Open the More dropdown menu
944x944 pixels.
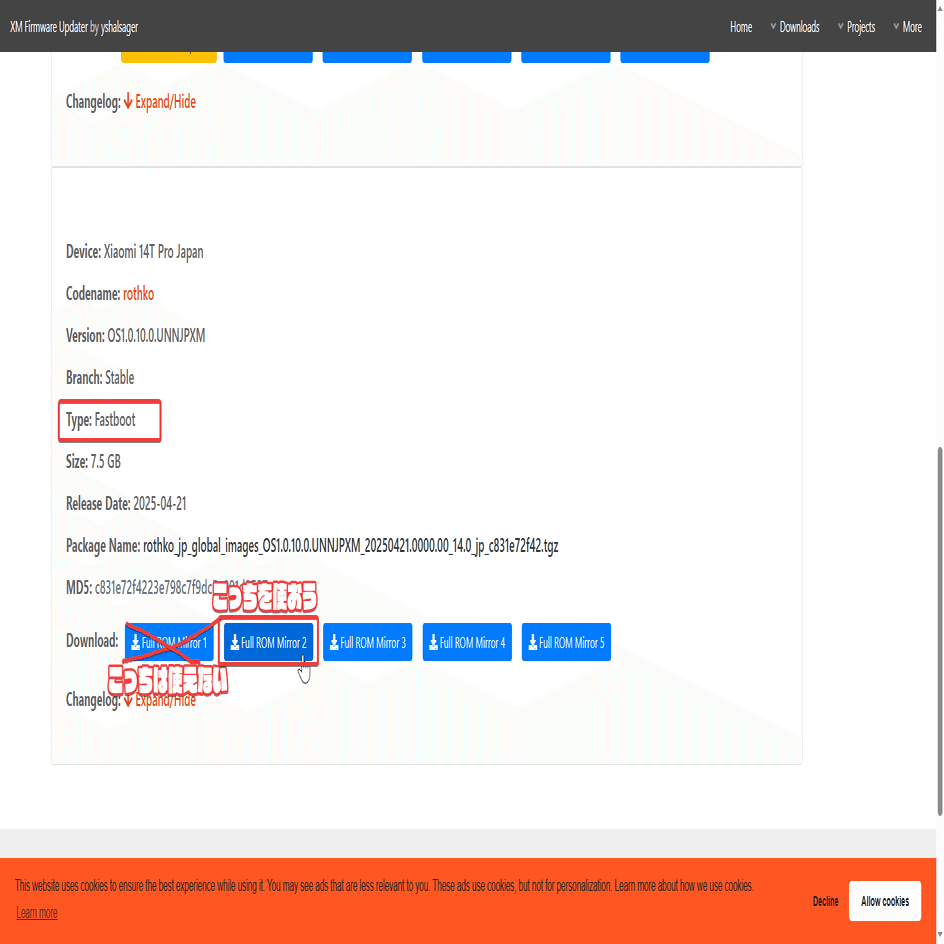(x=907, y=27)
